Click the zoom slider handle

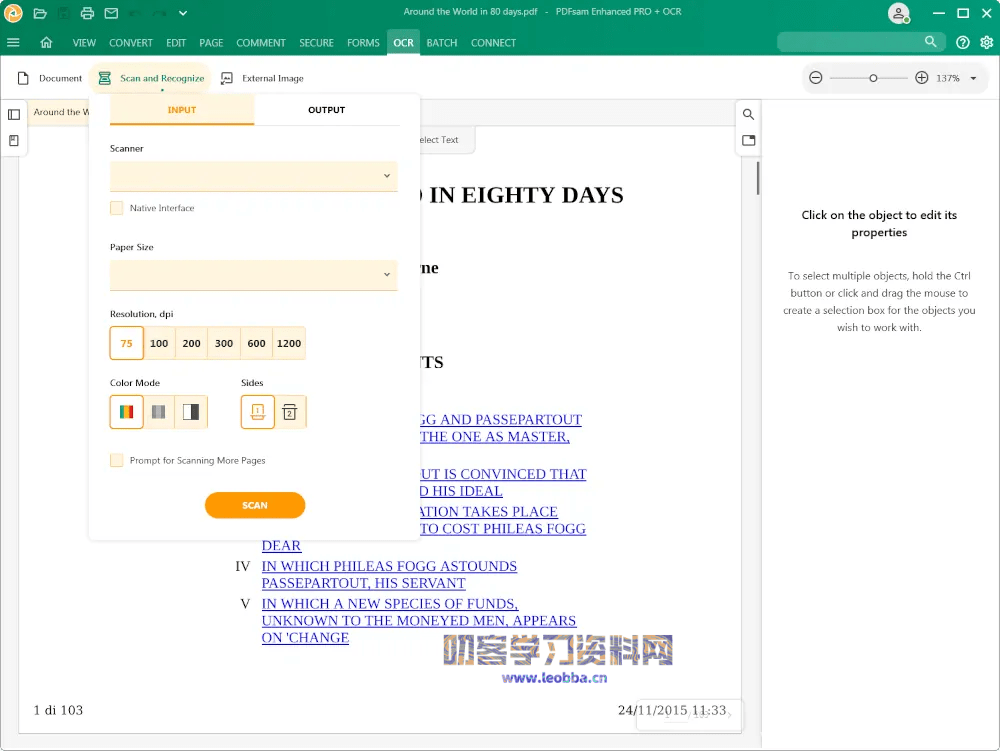(x=873, y=78)
